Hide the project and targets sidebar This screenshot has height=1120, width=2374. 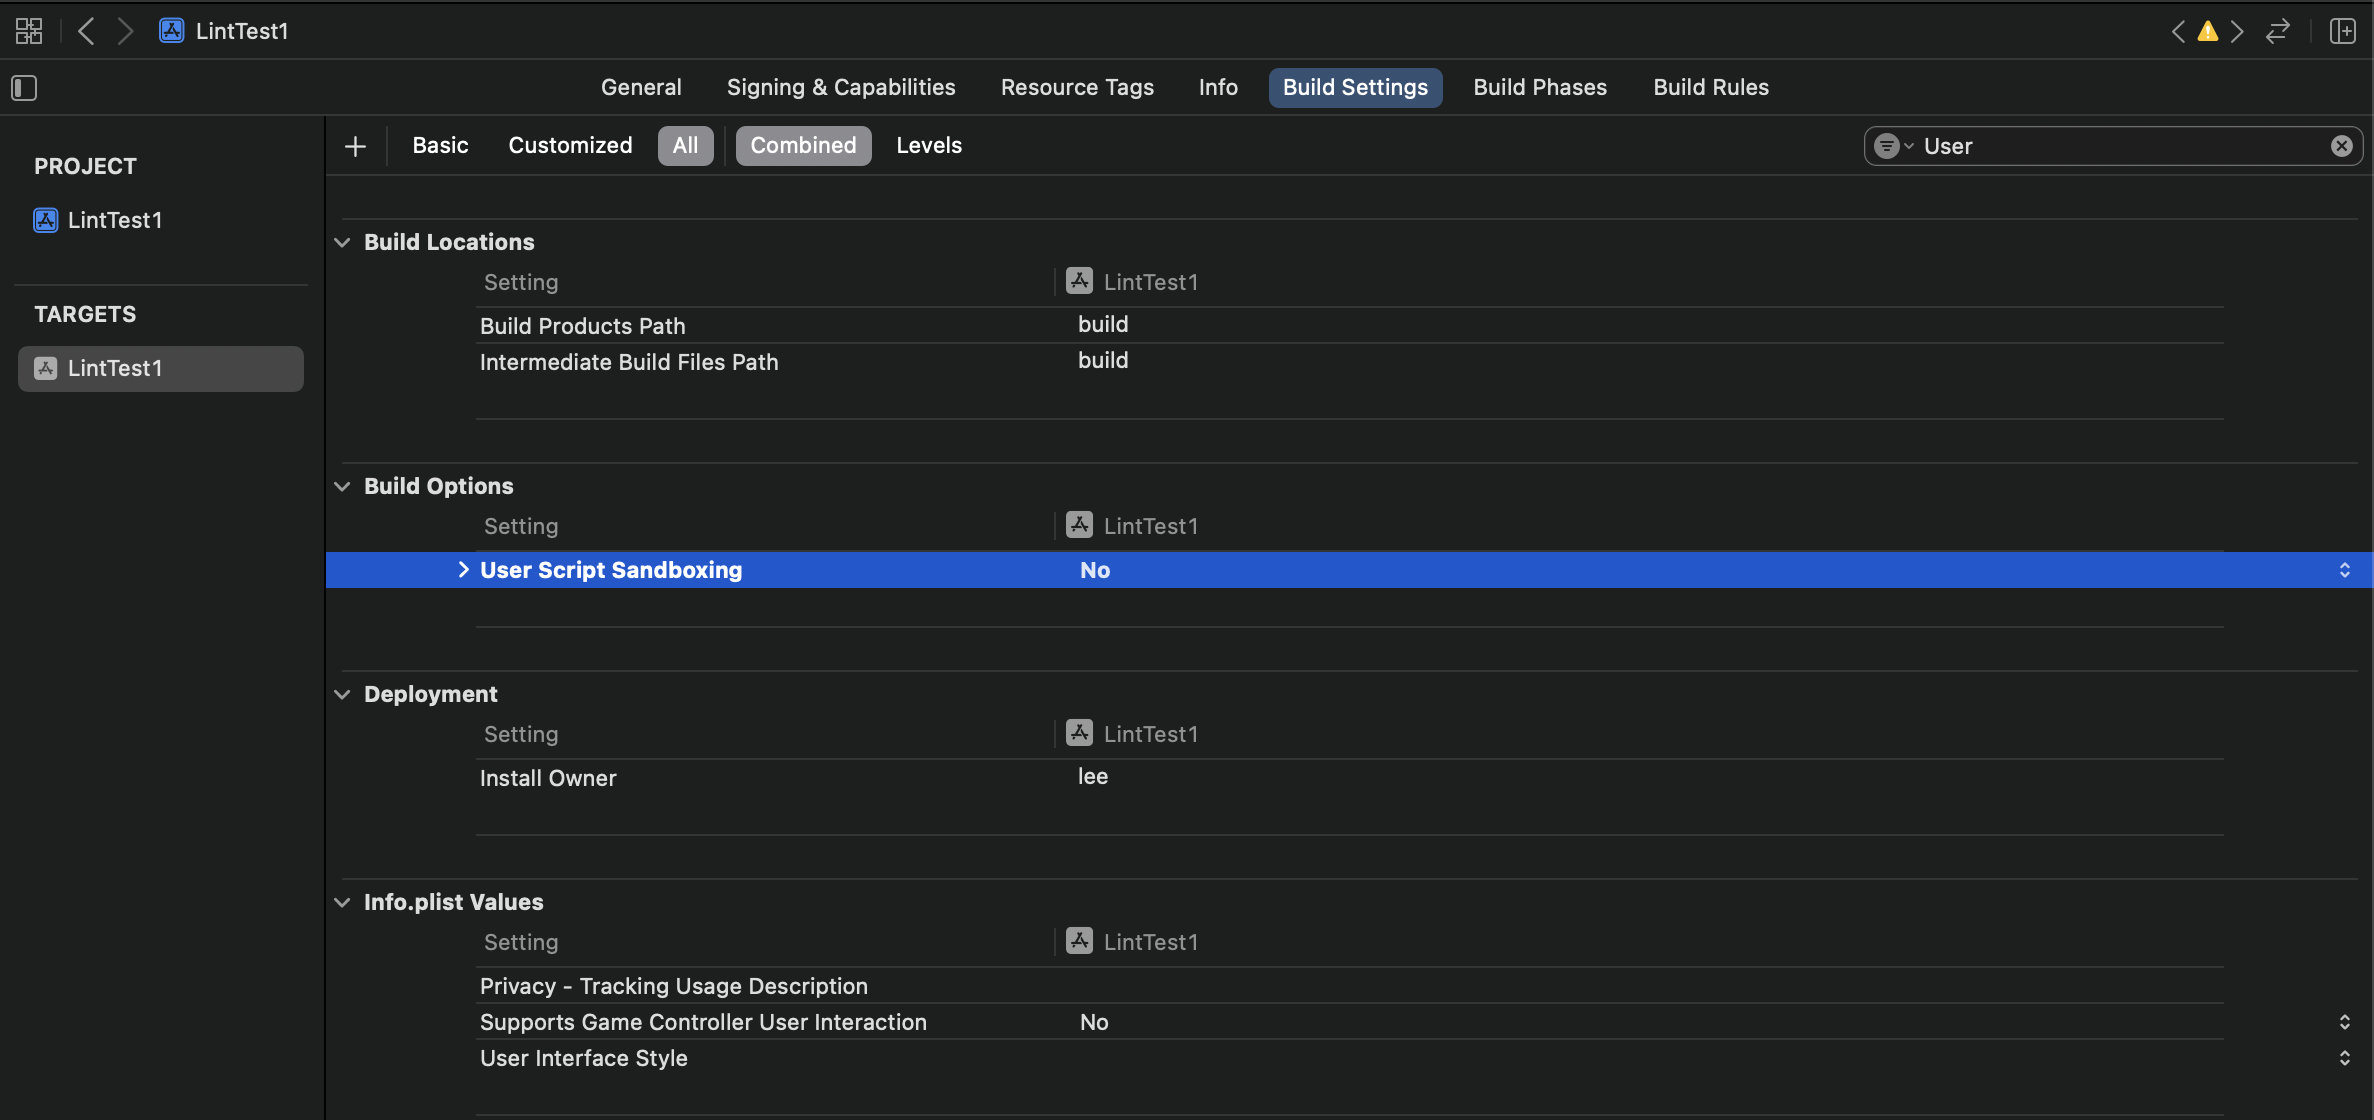(24, 88)
